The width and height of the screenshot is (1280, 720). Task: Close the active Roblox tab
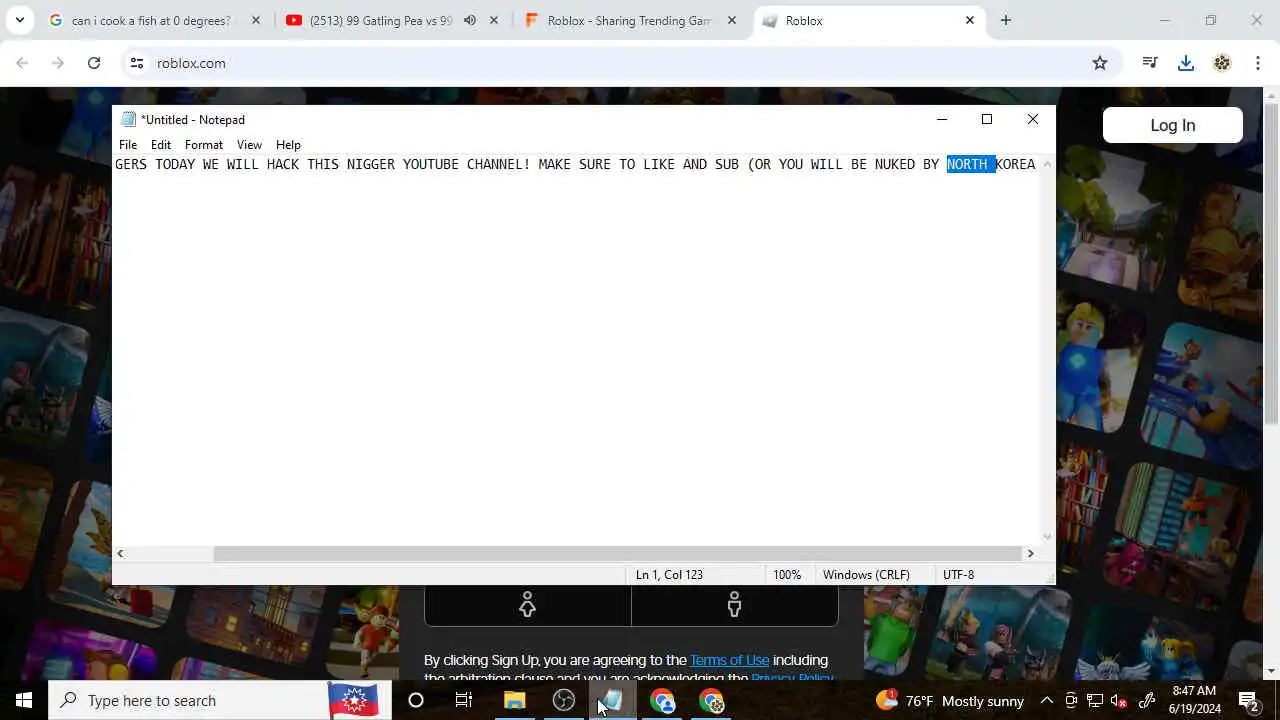click(970, 20)
